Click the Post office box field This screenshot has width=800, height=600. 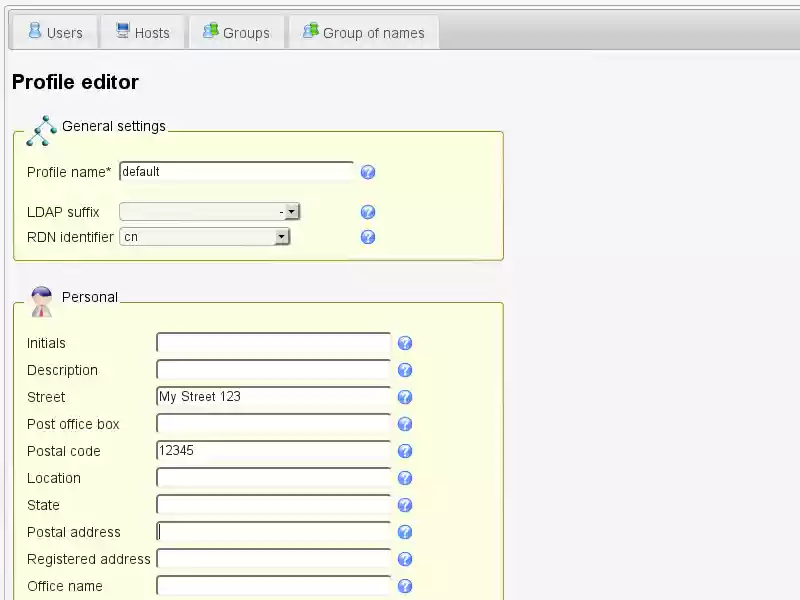272,424
